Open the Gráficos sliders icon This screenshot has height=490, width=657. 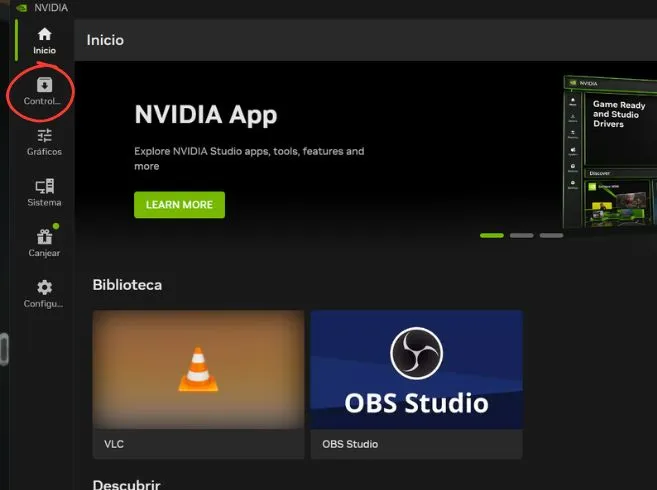[x=44, y=135]
